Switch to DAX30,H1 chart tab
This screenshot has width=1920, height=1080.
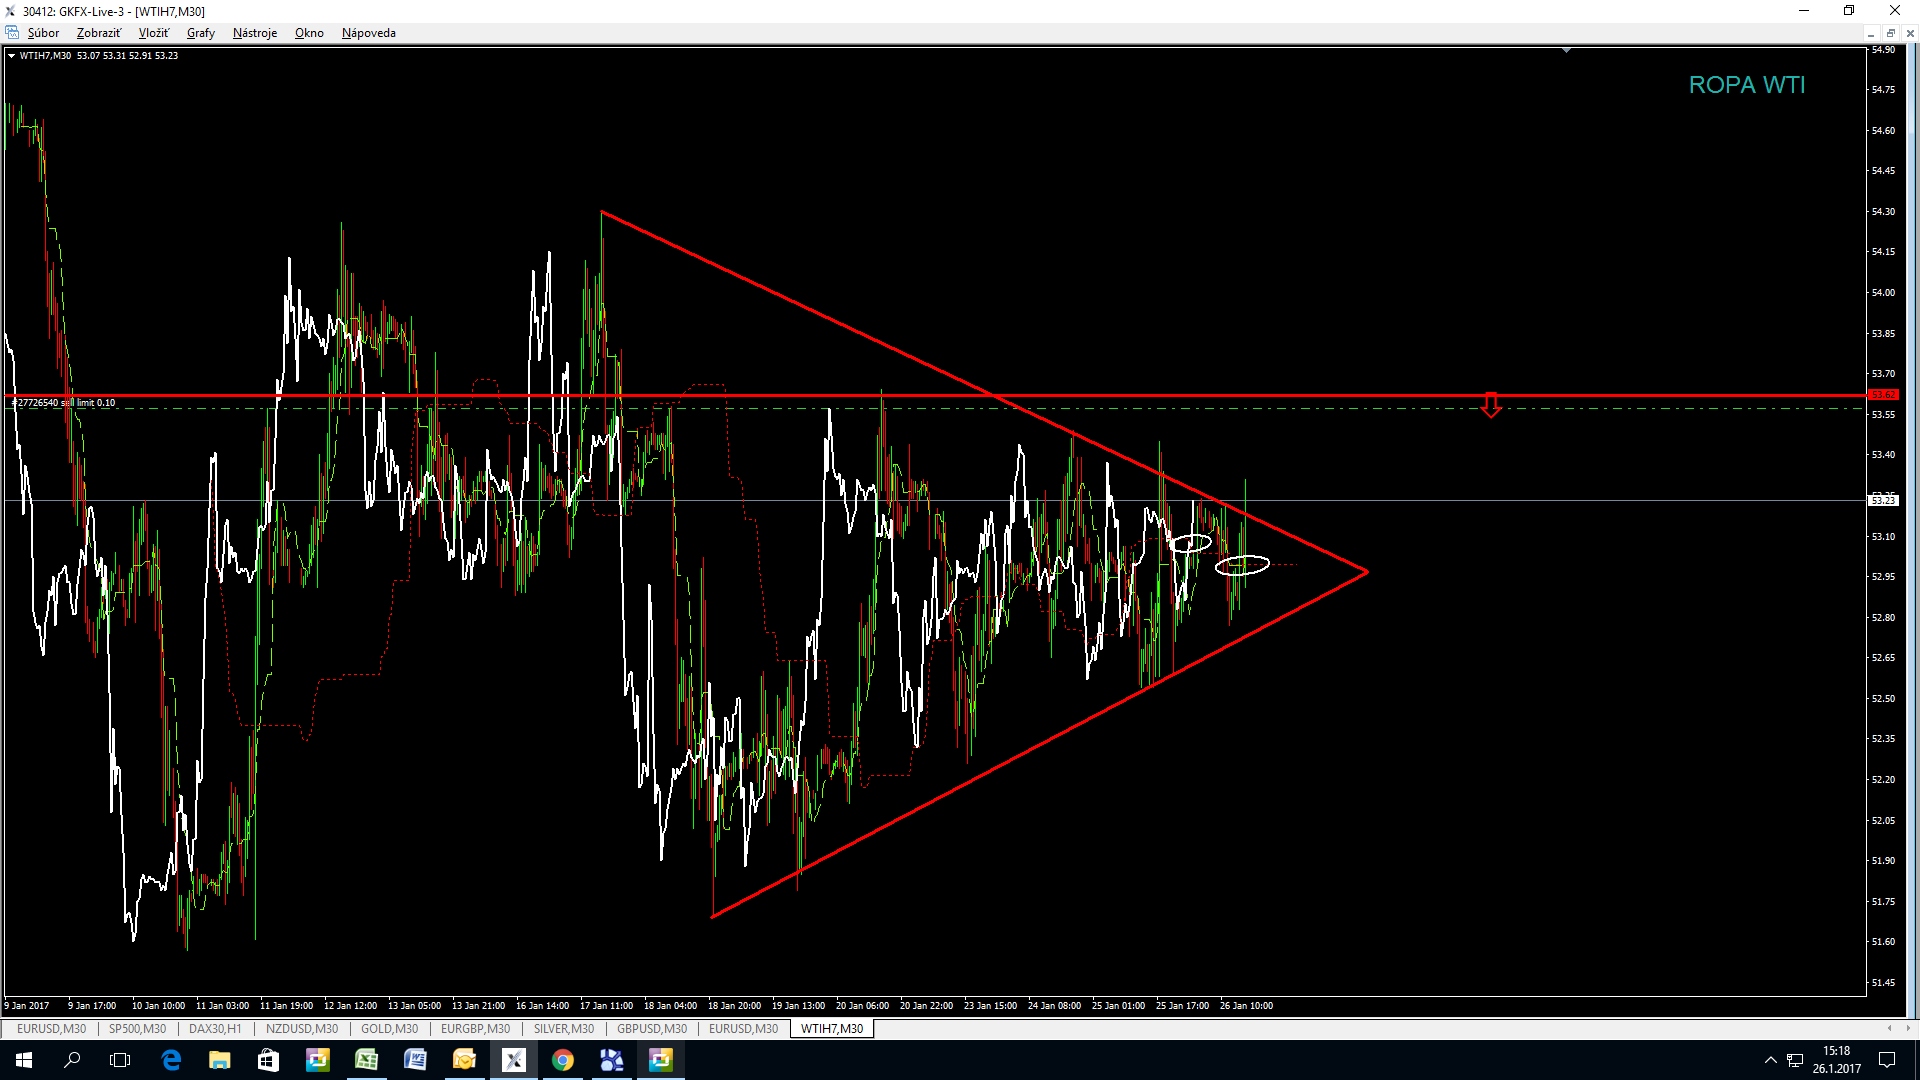pyautogui.click(x=215, y=1028)
